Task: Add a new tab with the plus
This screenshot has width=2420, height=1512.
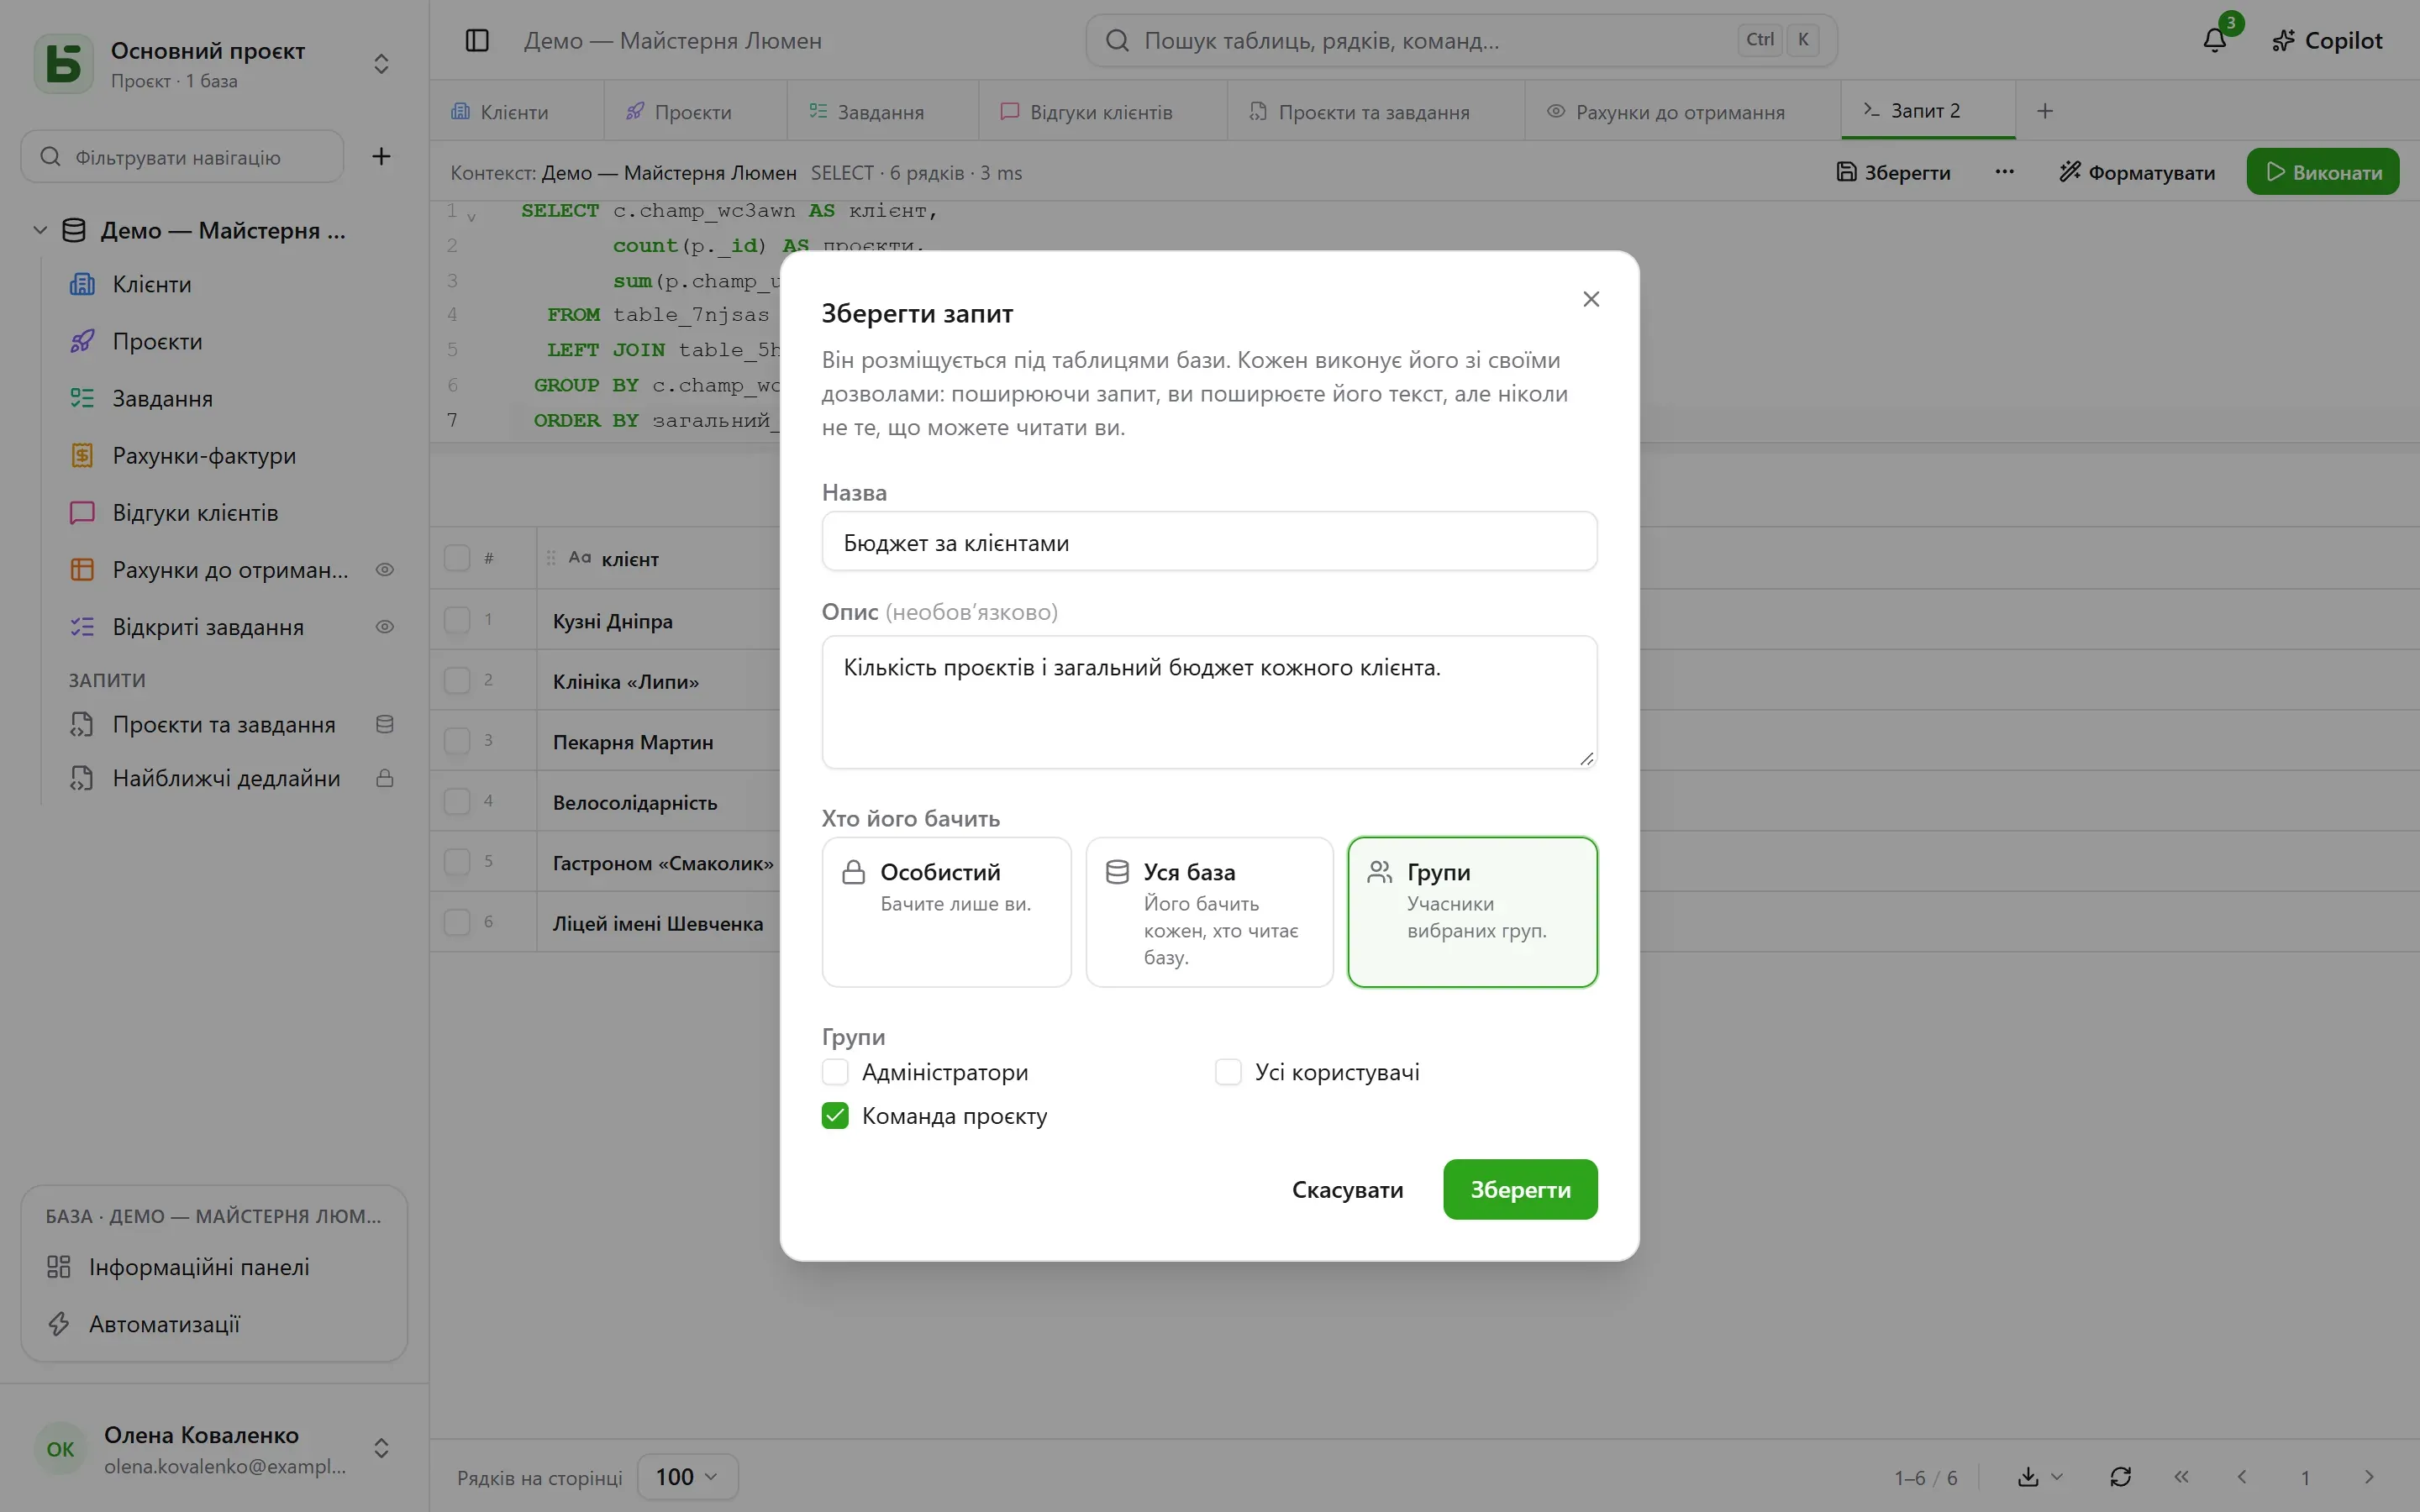Action: tap(2045, 111)
